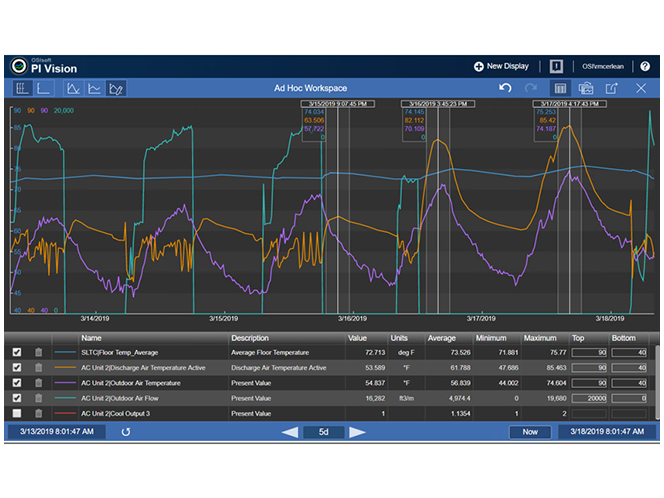This screenshot has height=498, width=664.
Task: Sort by the Maximum column header
Action: 540,338
